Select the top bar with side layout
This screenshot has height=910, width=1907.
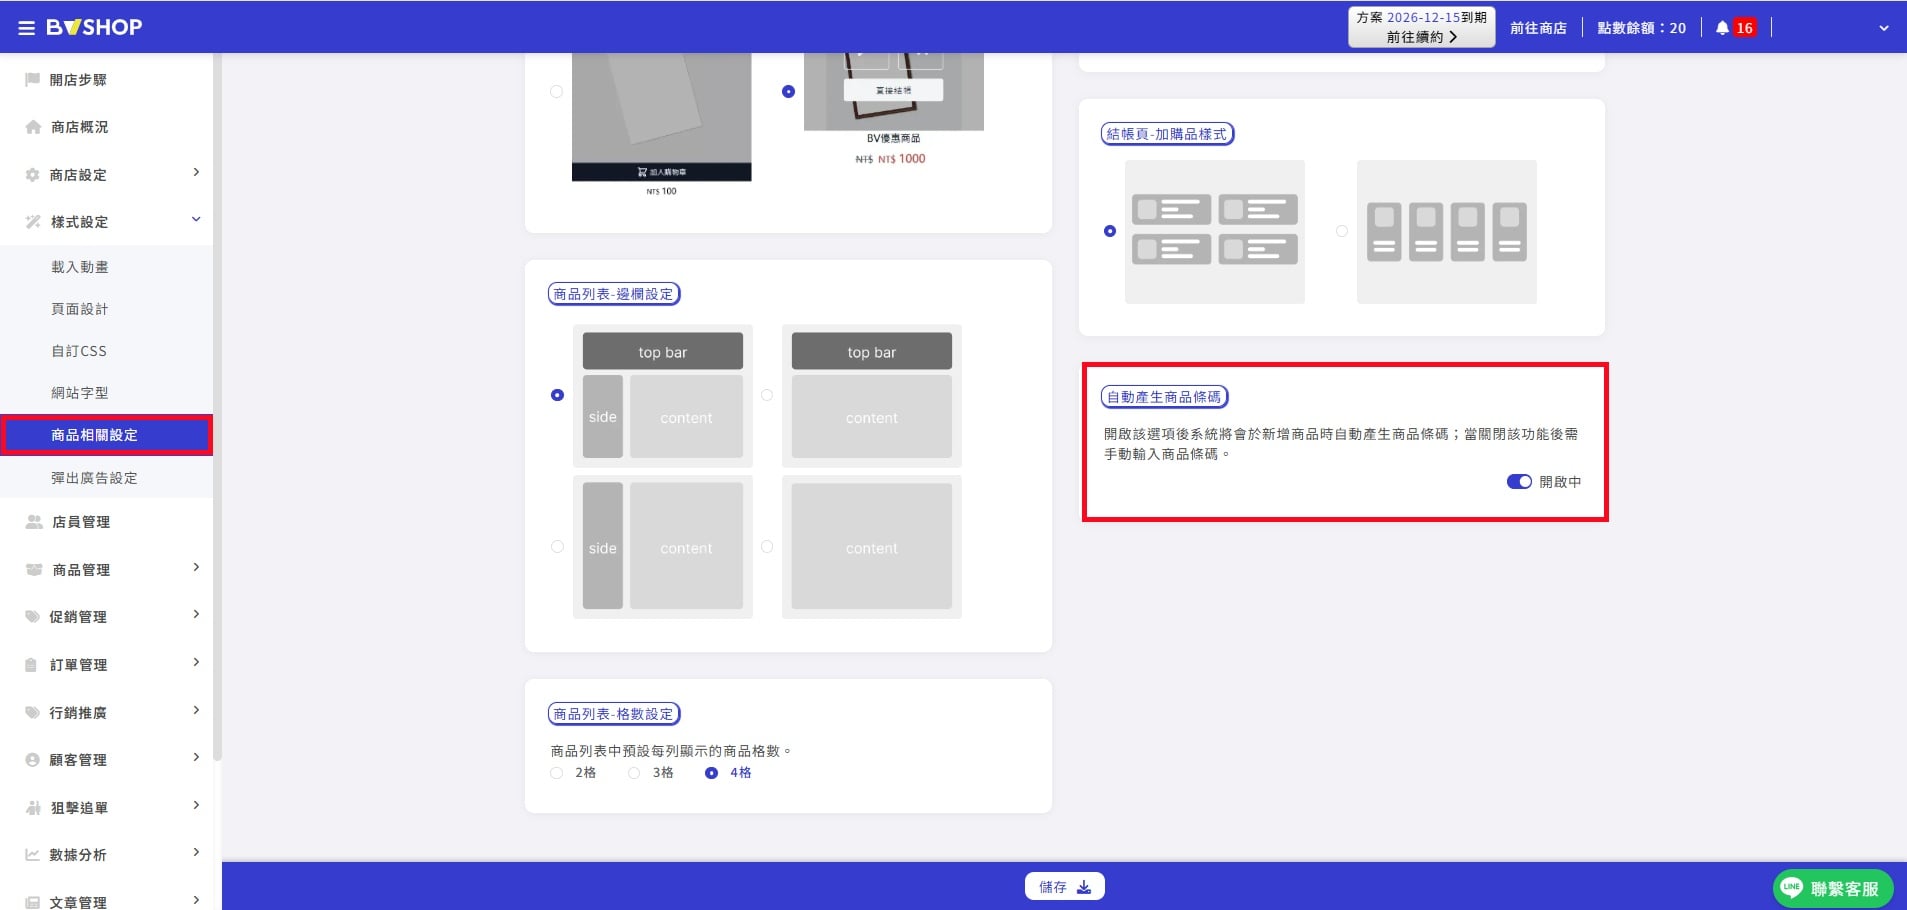557,395
